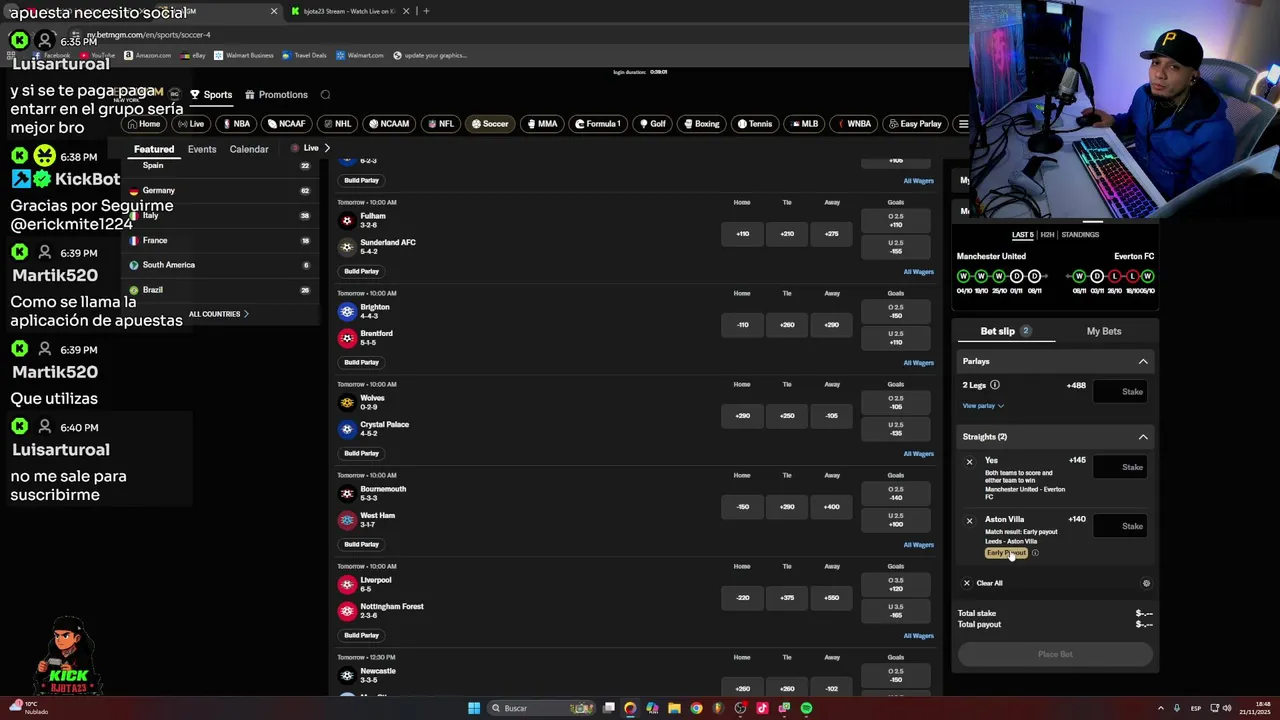Image resolution: width=1280 pixels, height=720 pixels.
Task: Open the WNBA sport chip
Action: [853, 124]
